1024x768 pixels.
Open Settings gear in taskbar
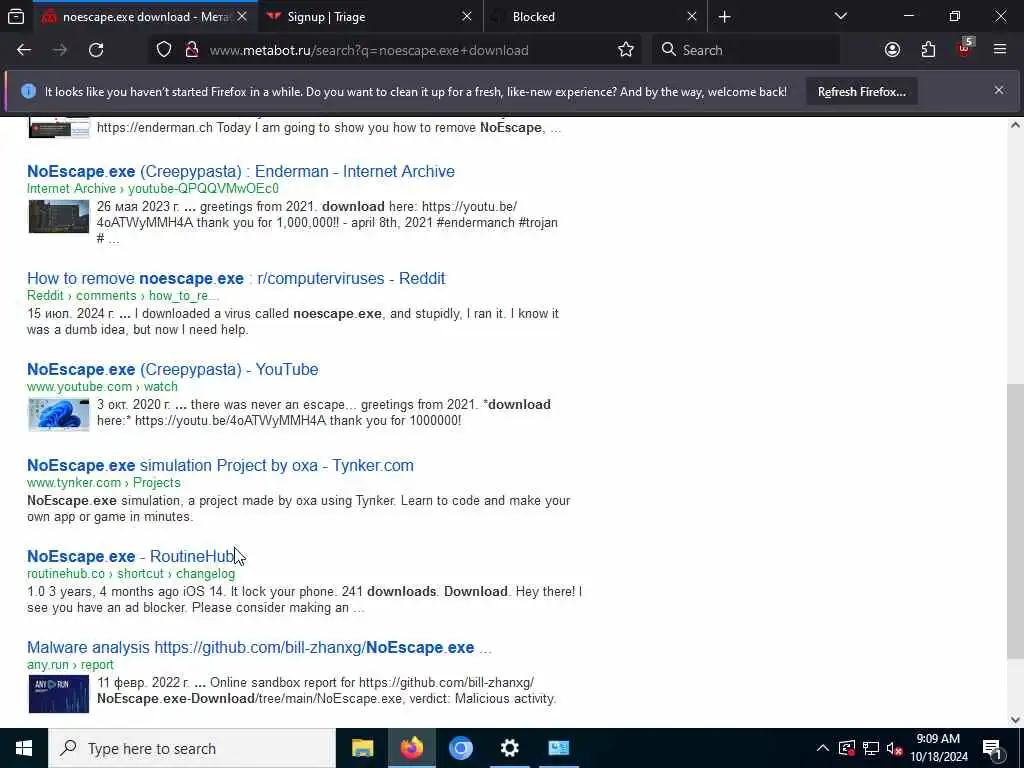(509, 748)
